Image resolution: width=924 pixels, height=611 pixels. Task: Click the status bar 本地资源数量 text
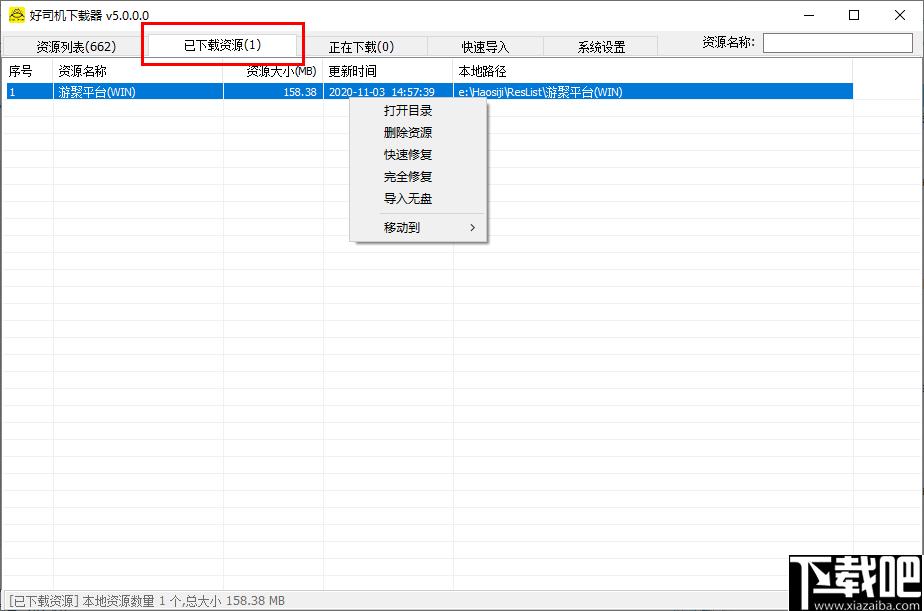pyautogui.click(x=147, y=600)
